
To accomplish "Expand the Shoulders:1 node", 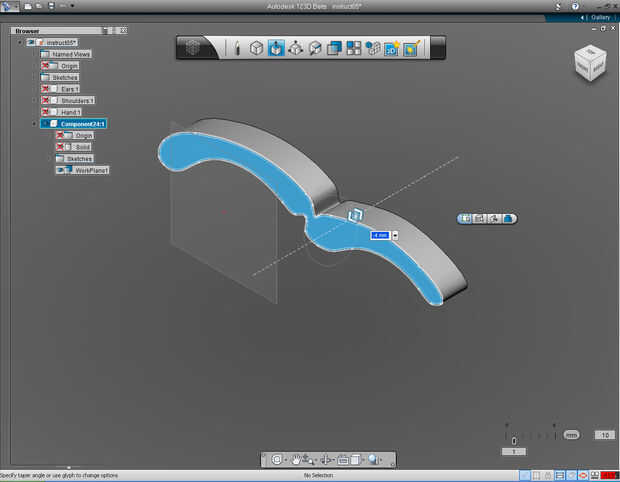I will point(35,100).
